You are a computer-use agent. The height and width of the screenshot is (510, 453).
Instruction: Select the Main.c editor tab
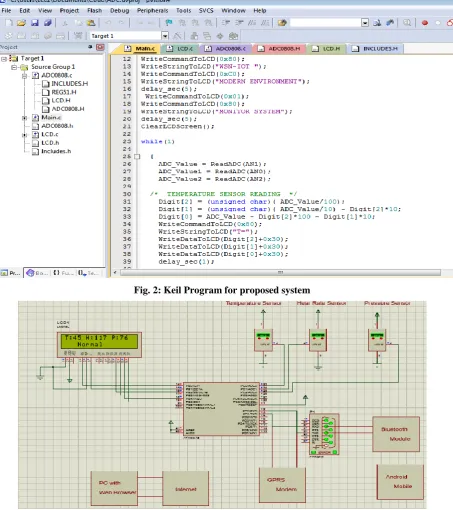141,49
